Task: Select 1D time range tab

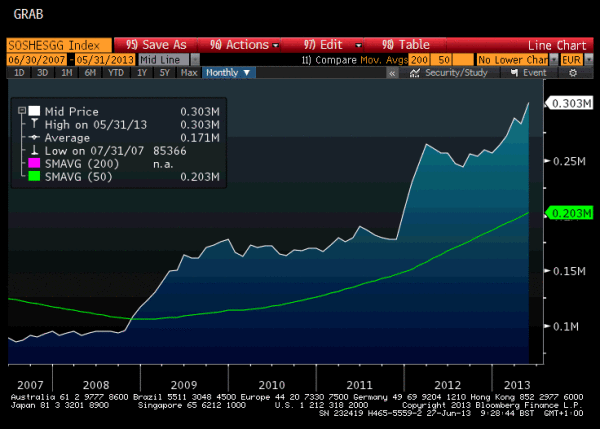Action: (19, 73)
